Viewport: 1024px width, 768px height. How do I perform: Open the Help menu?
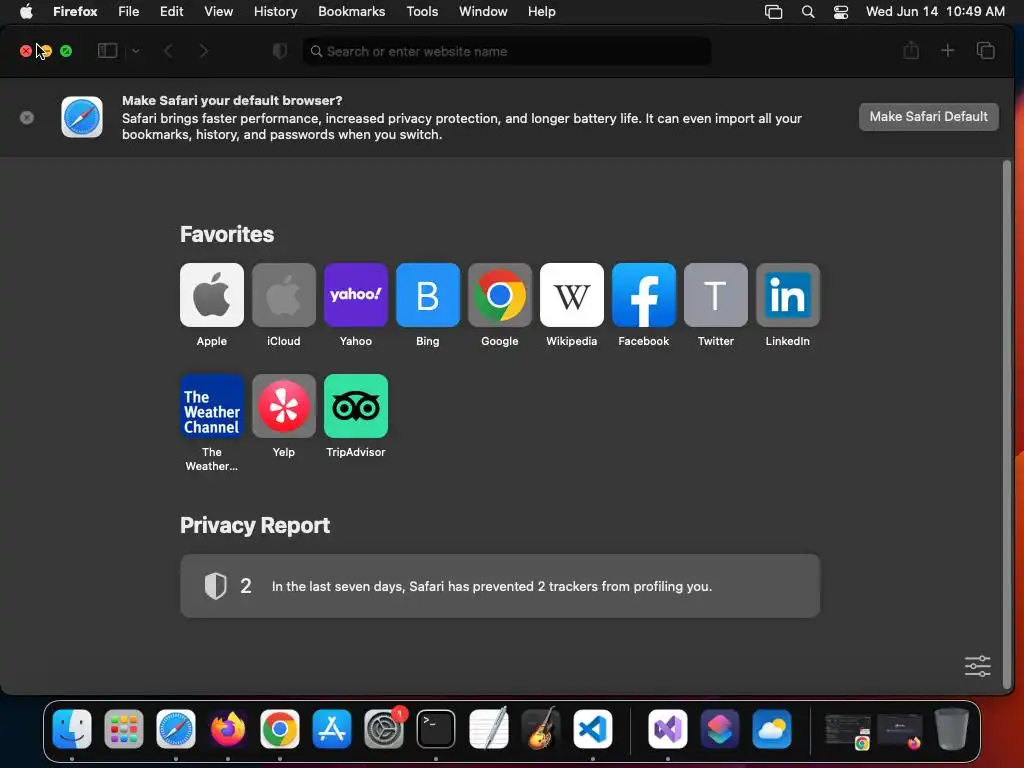pyautogui.click(x=541, y=11)
